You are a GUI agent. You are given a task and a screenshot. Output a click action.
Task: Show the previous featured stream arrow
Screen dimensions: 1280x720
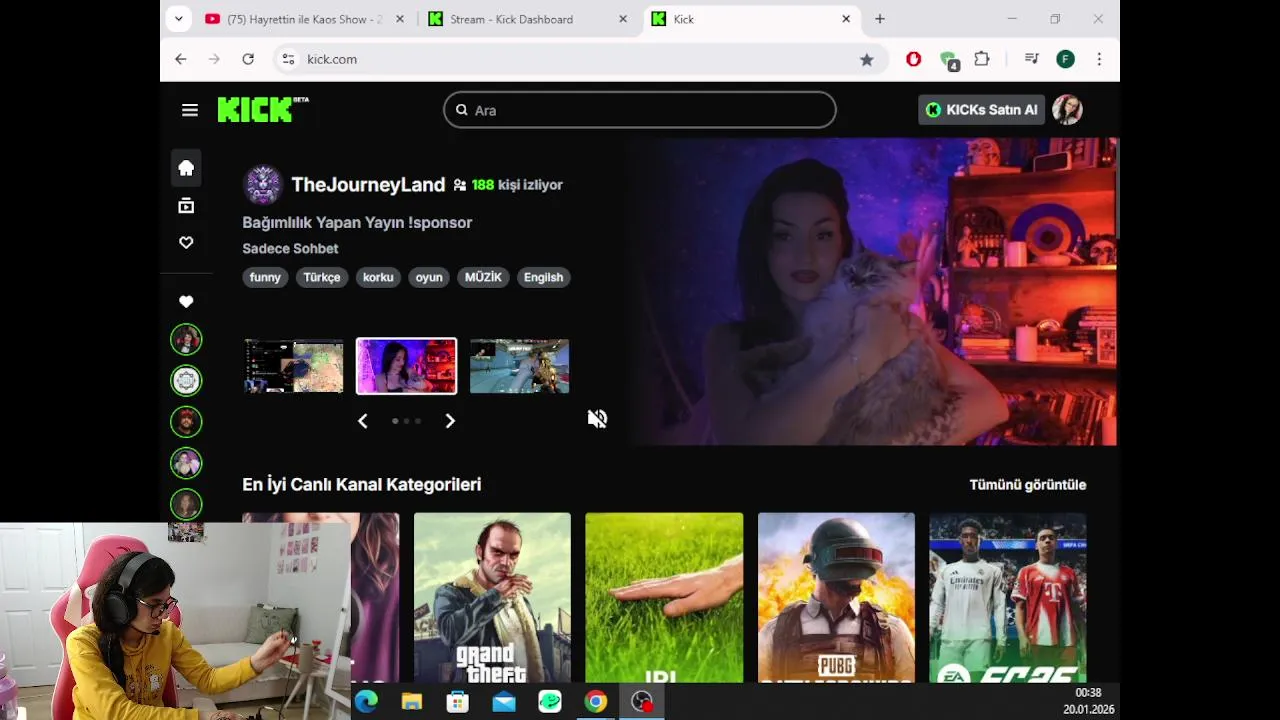coord(363,421)
